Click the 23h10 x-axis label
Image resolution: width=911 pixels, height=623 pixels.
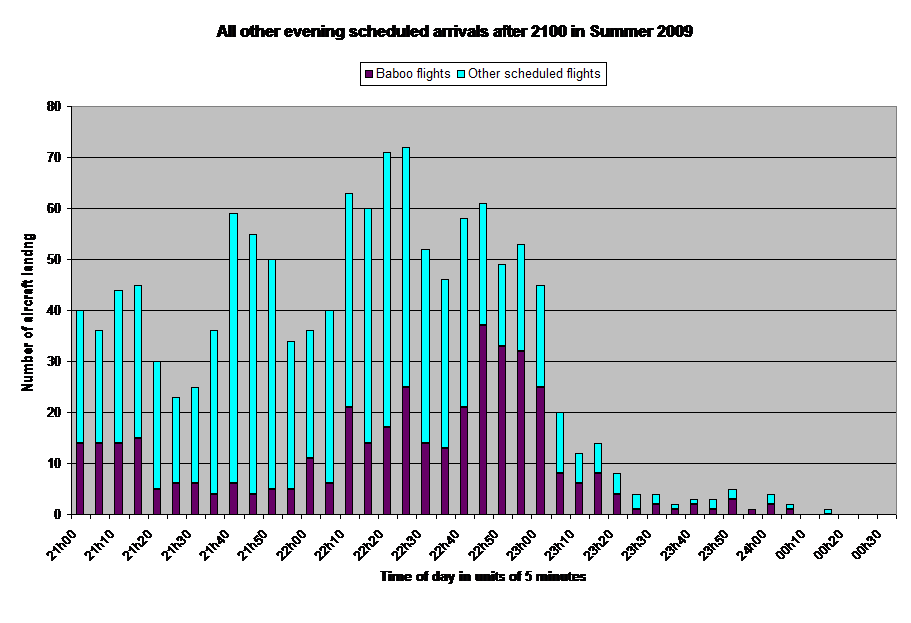(561, 545)
